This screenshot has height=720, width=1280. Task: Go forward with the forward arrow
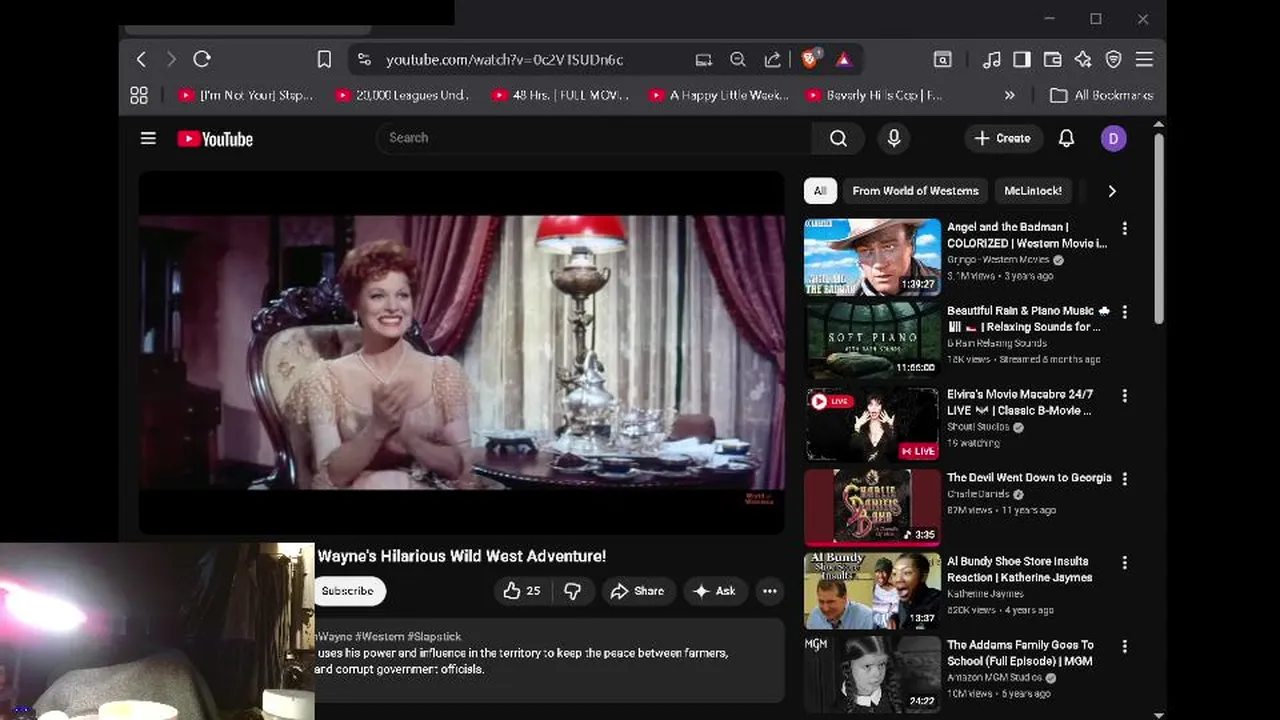tap(171, 60)
